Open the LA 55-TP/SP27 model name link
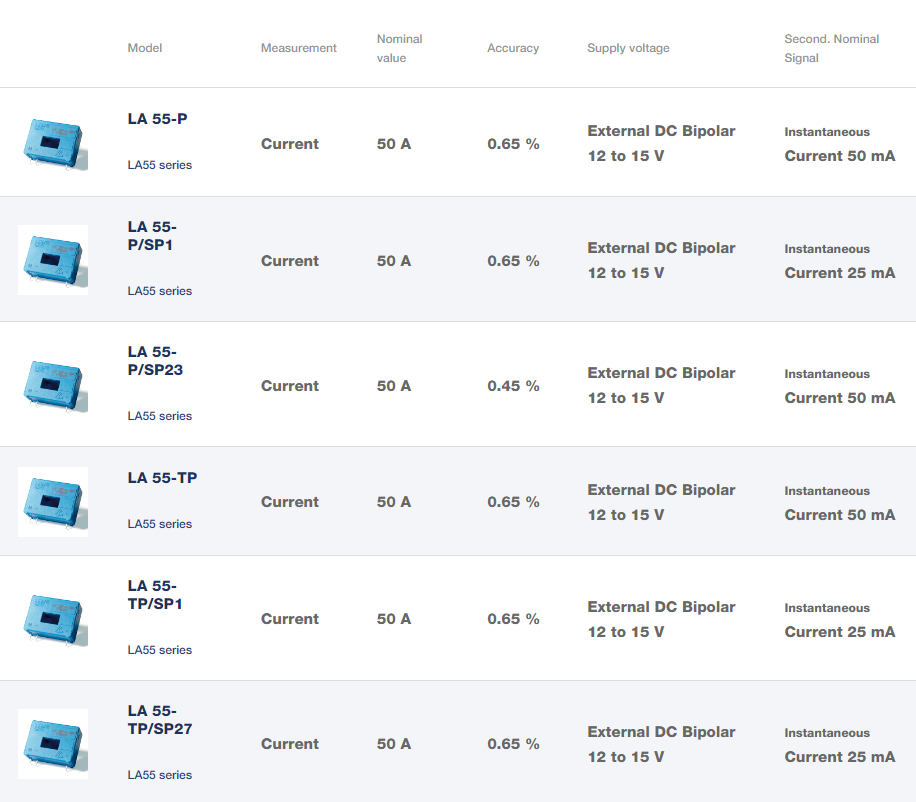Image resolution: width=916 pixels, height=802 pixels. tap(160, 720)
